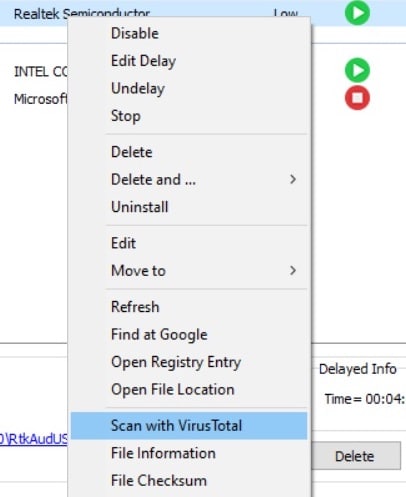
Task: Click the green play icon on Realtek row
Action: (357, 13)
